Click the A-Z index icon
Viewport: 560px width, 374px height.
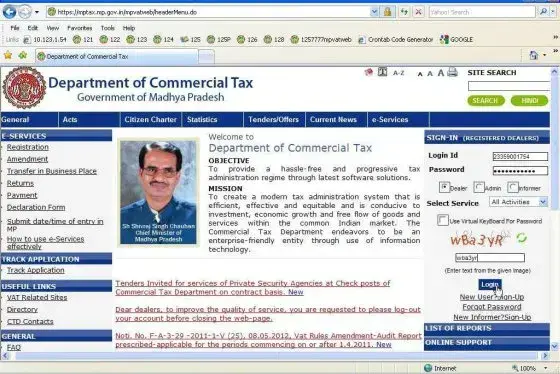coord(398,73)
